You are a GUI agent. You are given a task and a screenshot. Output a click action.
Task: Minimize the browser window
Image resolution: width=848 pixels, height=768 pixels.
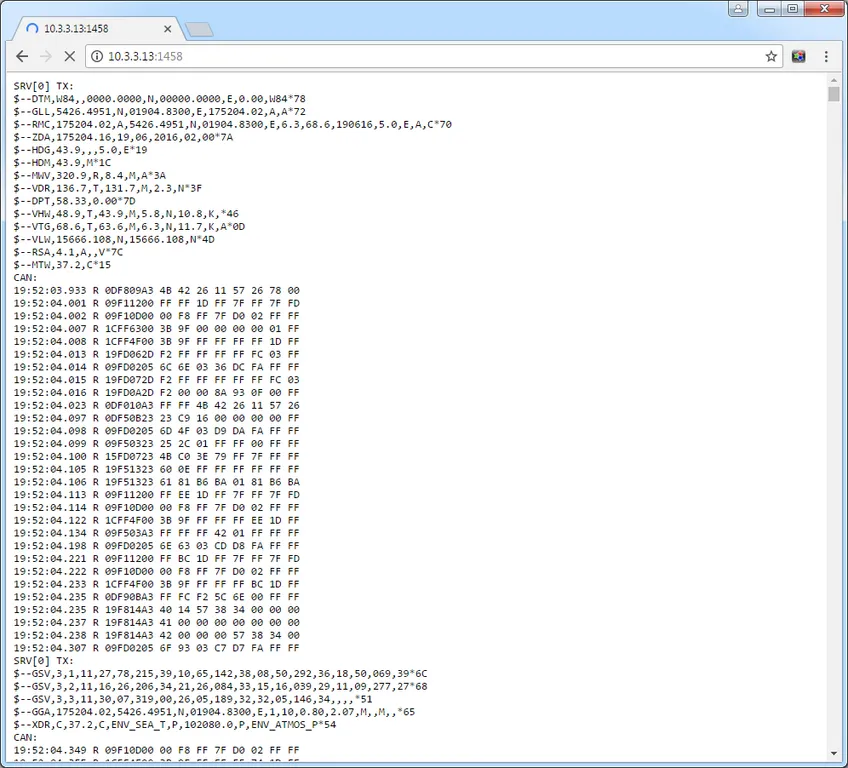coord(770,9)
